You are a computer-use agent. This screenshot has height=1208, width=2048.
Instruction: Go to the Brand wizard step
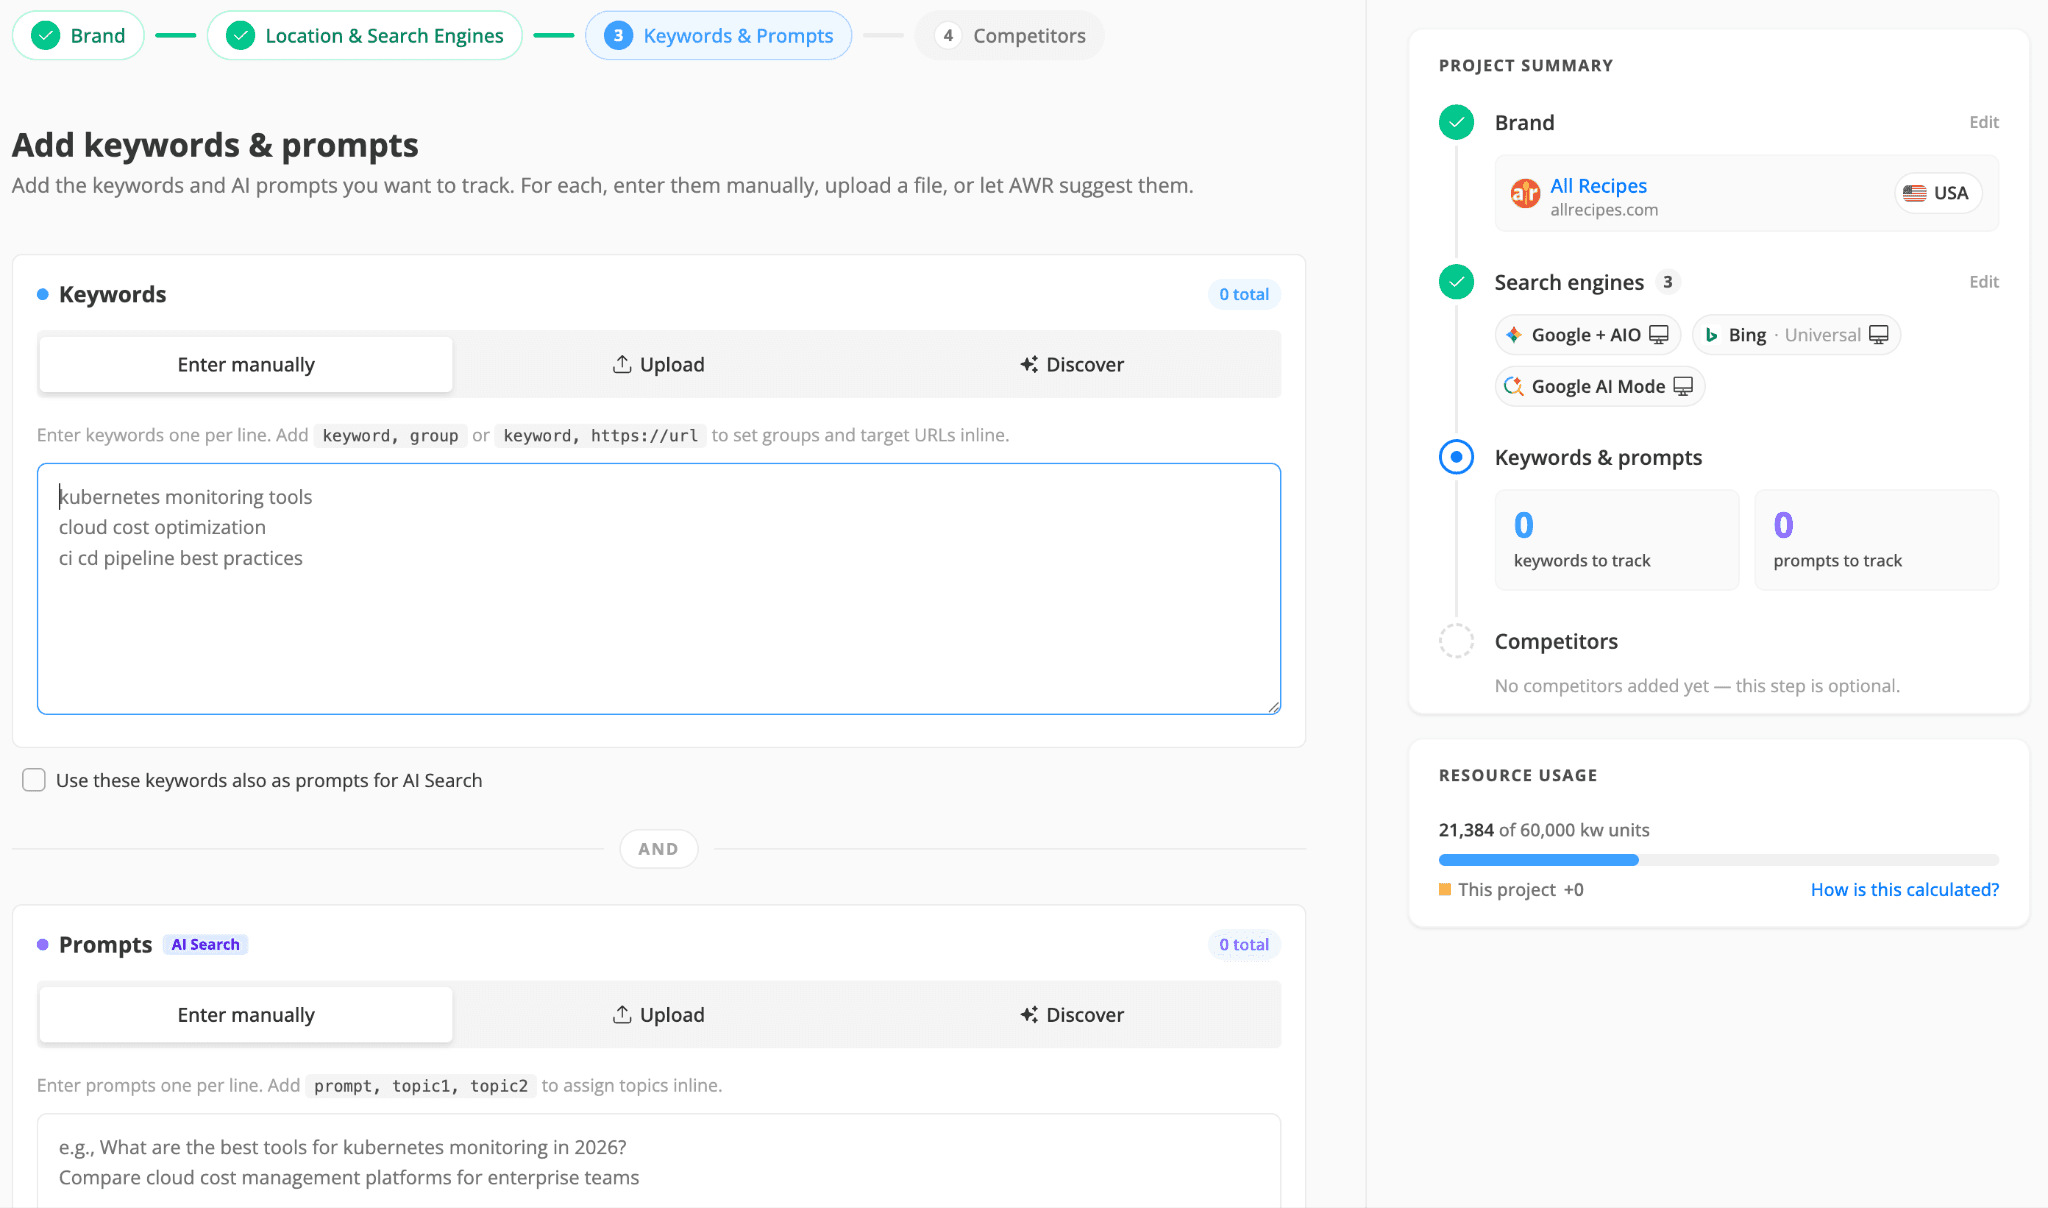[x=78, y=36]
